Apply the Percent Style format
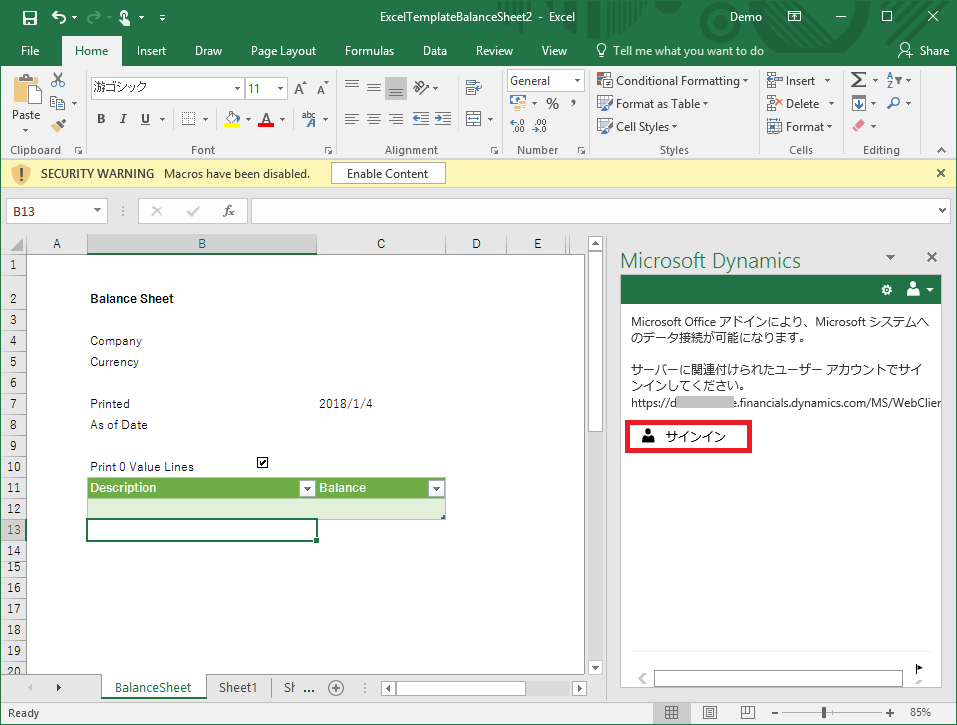 552,104
